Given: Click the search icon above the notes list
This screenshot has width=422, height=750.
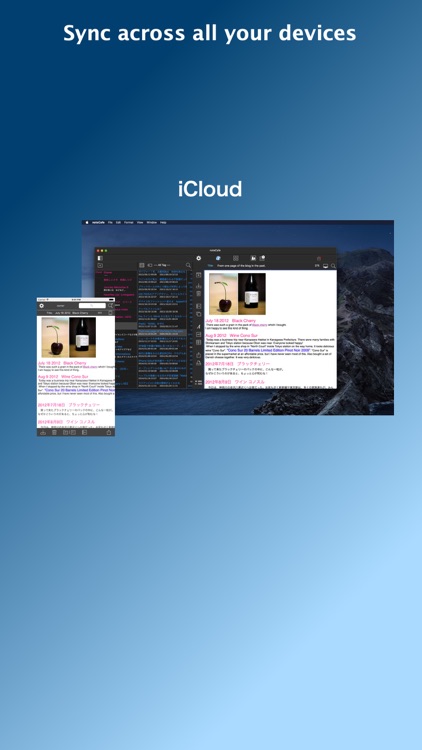Looking at the screenshot, I should pos(188,265).
